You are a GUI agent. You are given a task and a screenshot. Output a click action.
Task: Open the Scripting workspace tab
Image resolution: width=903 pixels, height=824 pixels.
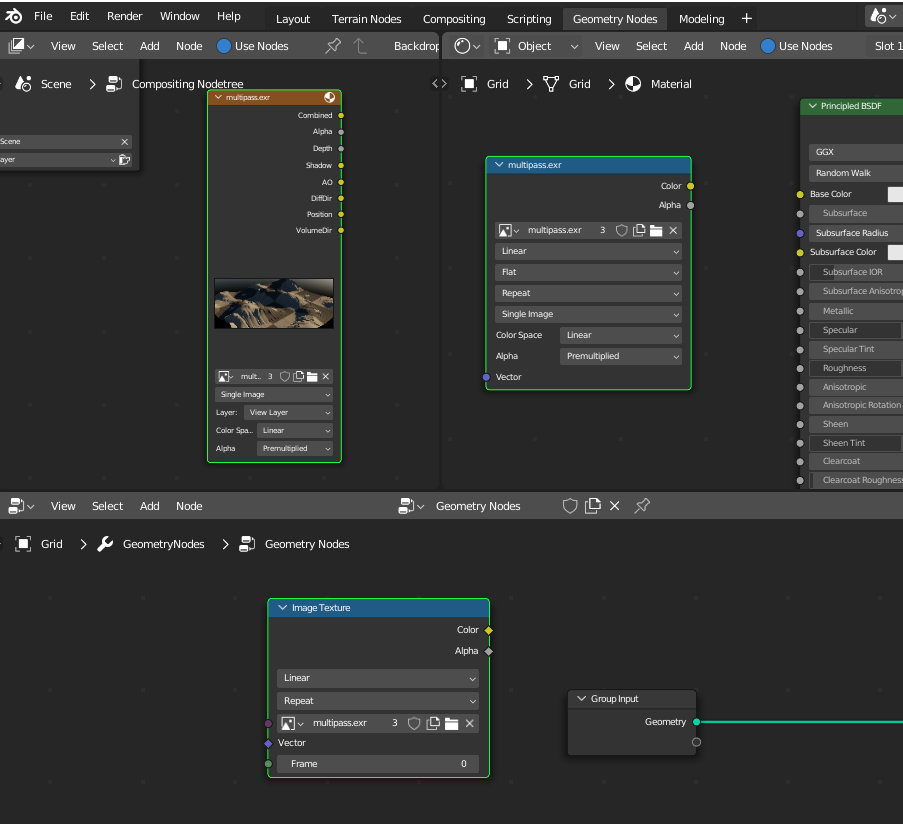[x=529, y=19]
